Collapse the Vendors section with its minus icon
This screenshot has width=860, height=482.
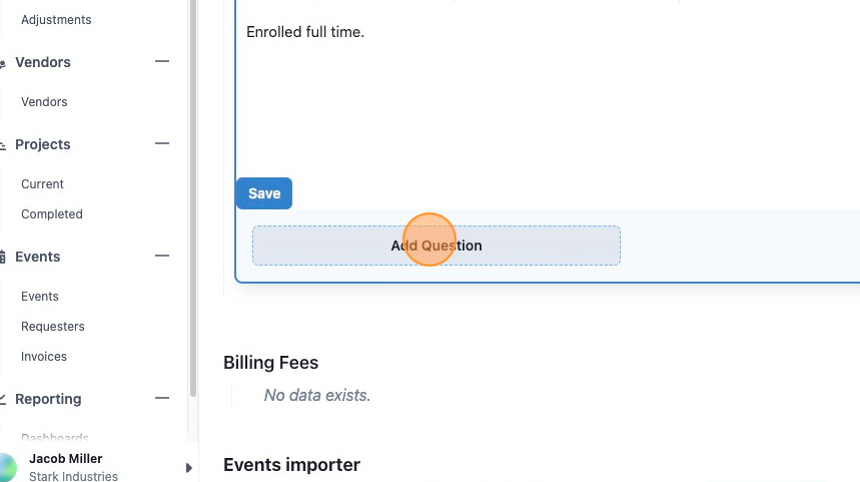pos(162,61)
